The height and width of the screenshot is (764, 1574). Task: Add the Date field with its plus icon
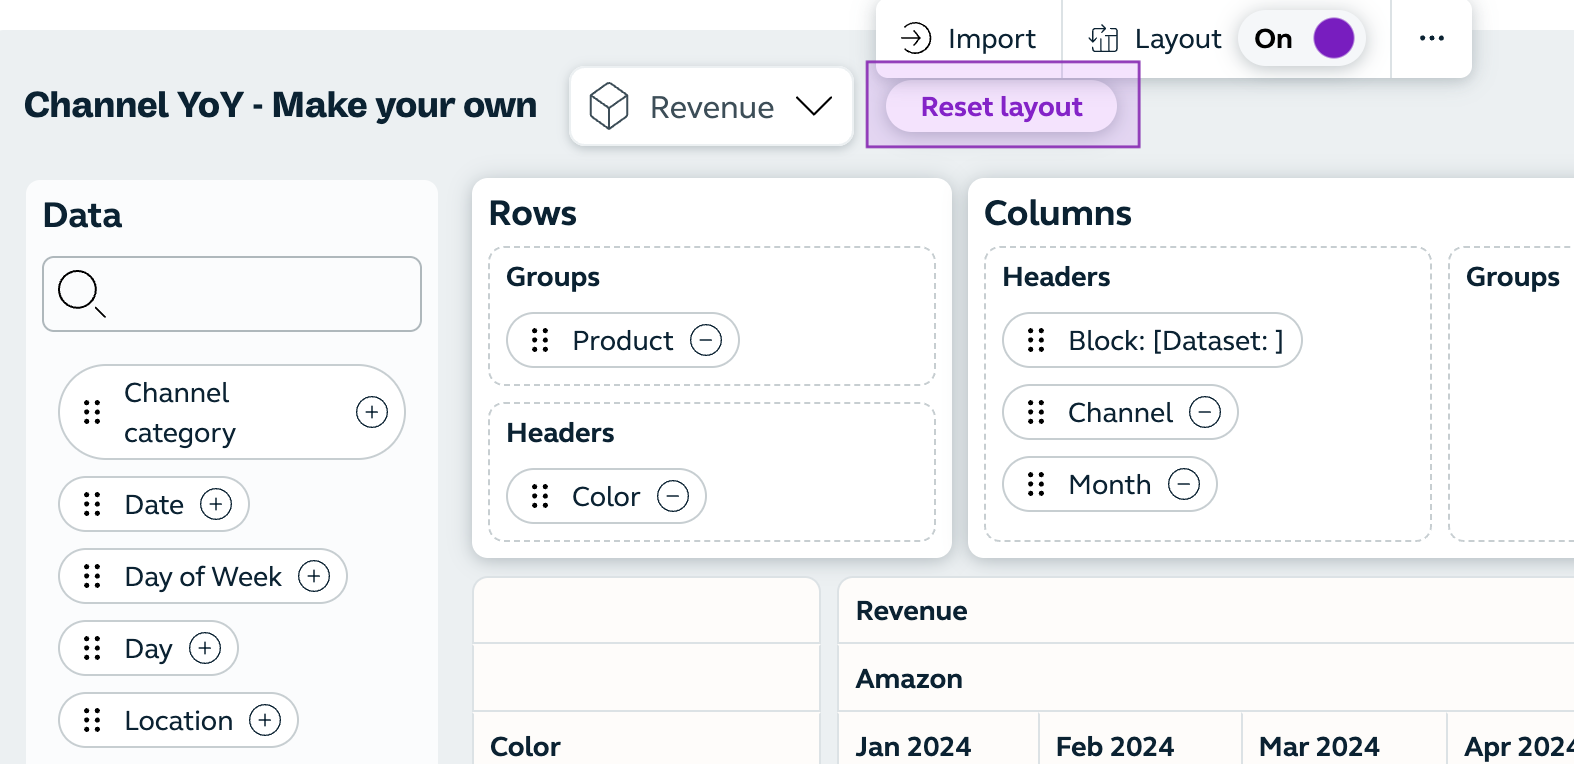216,504
